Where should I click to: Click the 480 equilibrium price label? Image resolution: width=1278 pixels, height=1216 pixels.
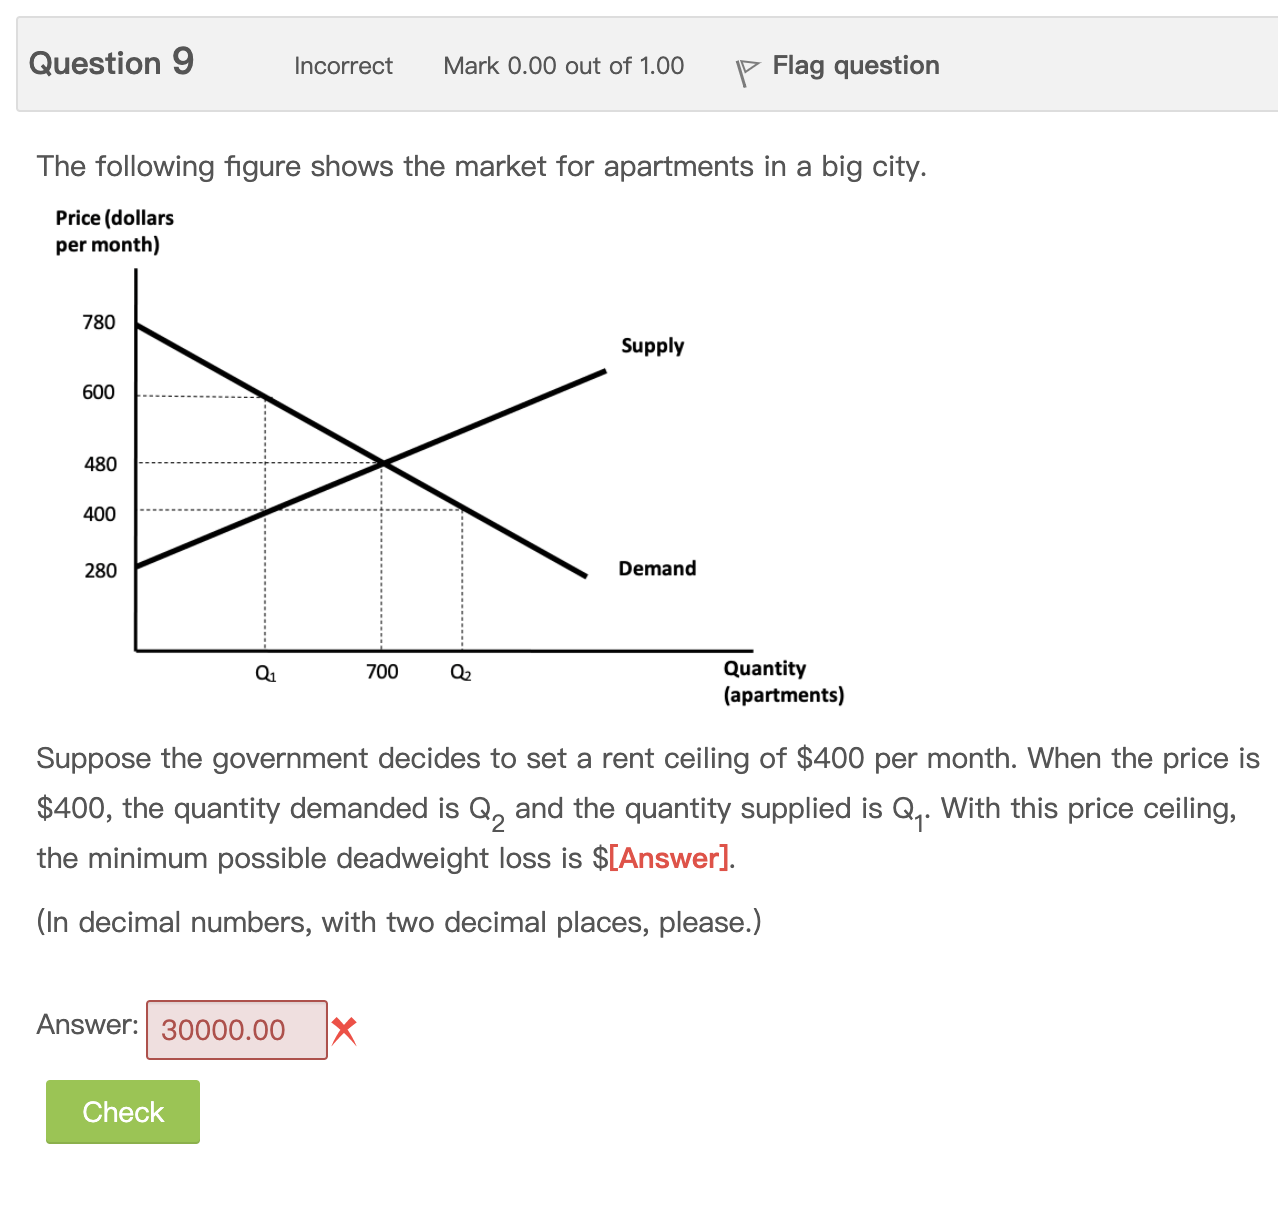pyautogui.click(x=100, y=463)
